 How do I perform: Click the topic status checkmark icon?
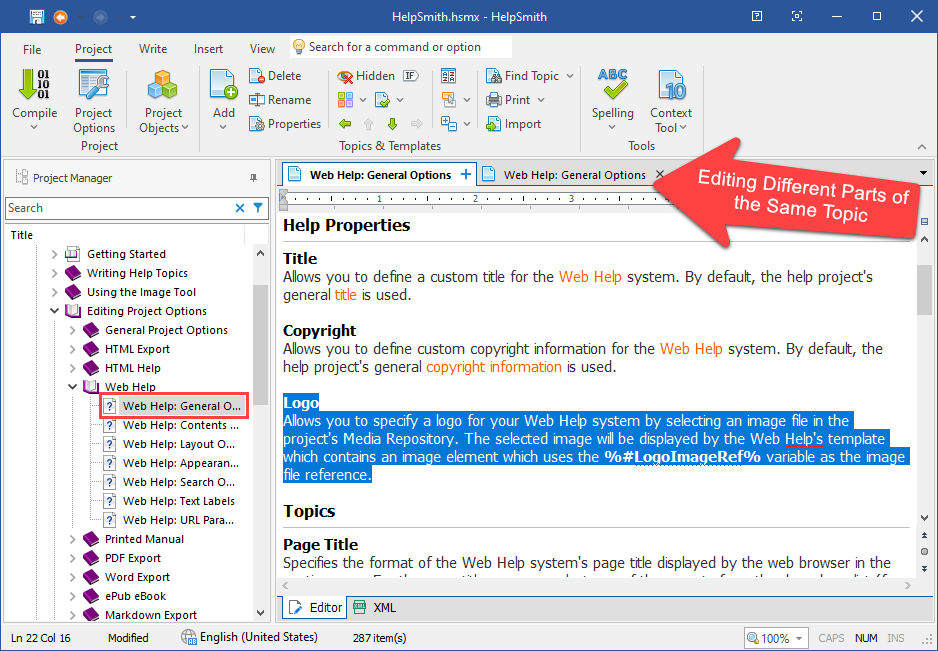382,100
